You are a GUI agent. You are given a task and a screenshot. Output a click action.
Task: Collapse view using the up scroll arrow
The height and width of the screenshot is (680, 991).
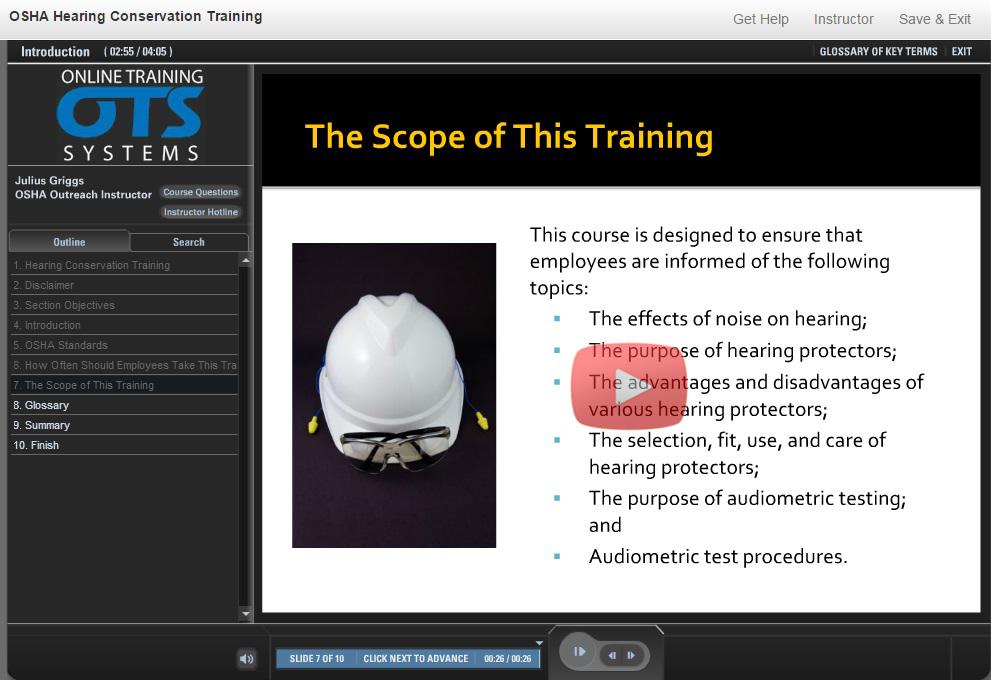pyautogui.click(x=245, y=260)
